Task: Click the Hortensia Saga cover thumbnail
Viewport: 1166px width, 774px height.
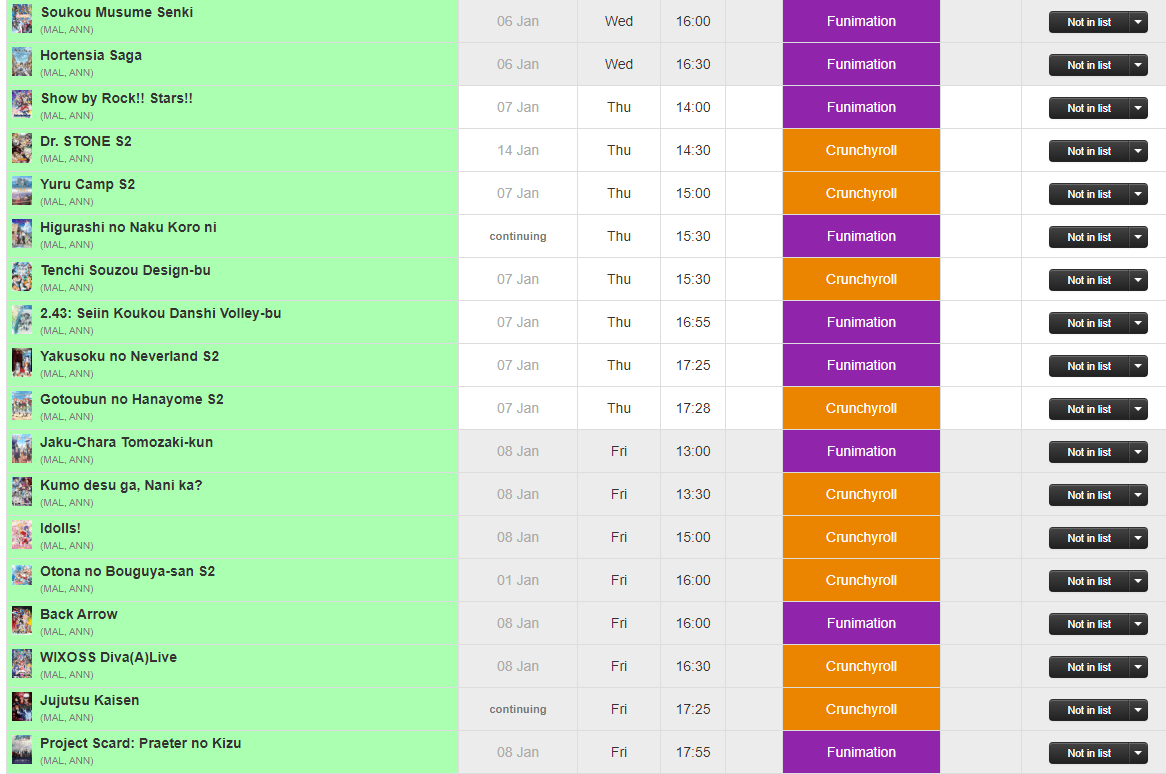Action: [22, 62]
